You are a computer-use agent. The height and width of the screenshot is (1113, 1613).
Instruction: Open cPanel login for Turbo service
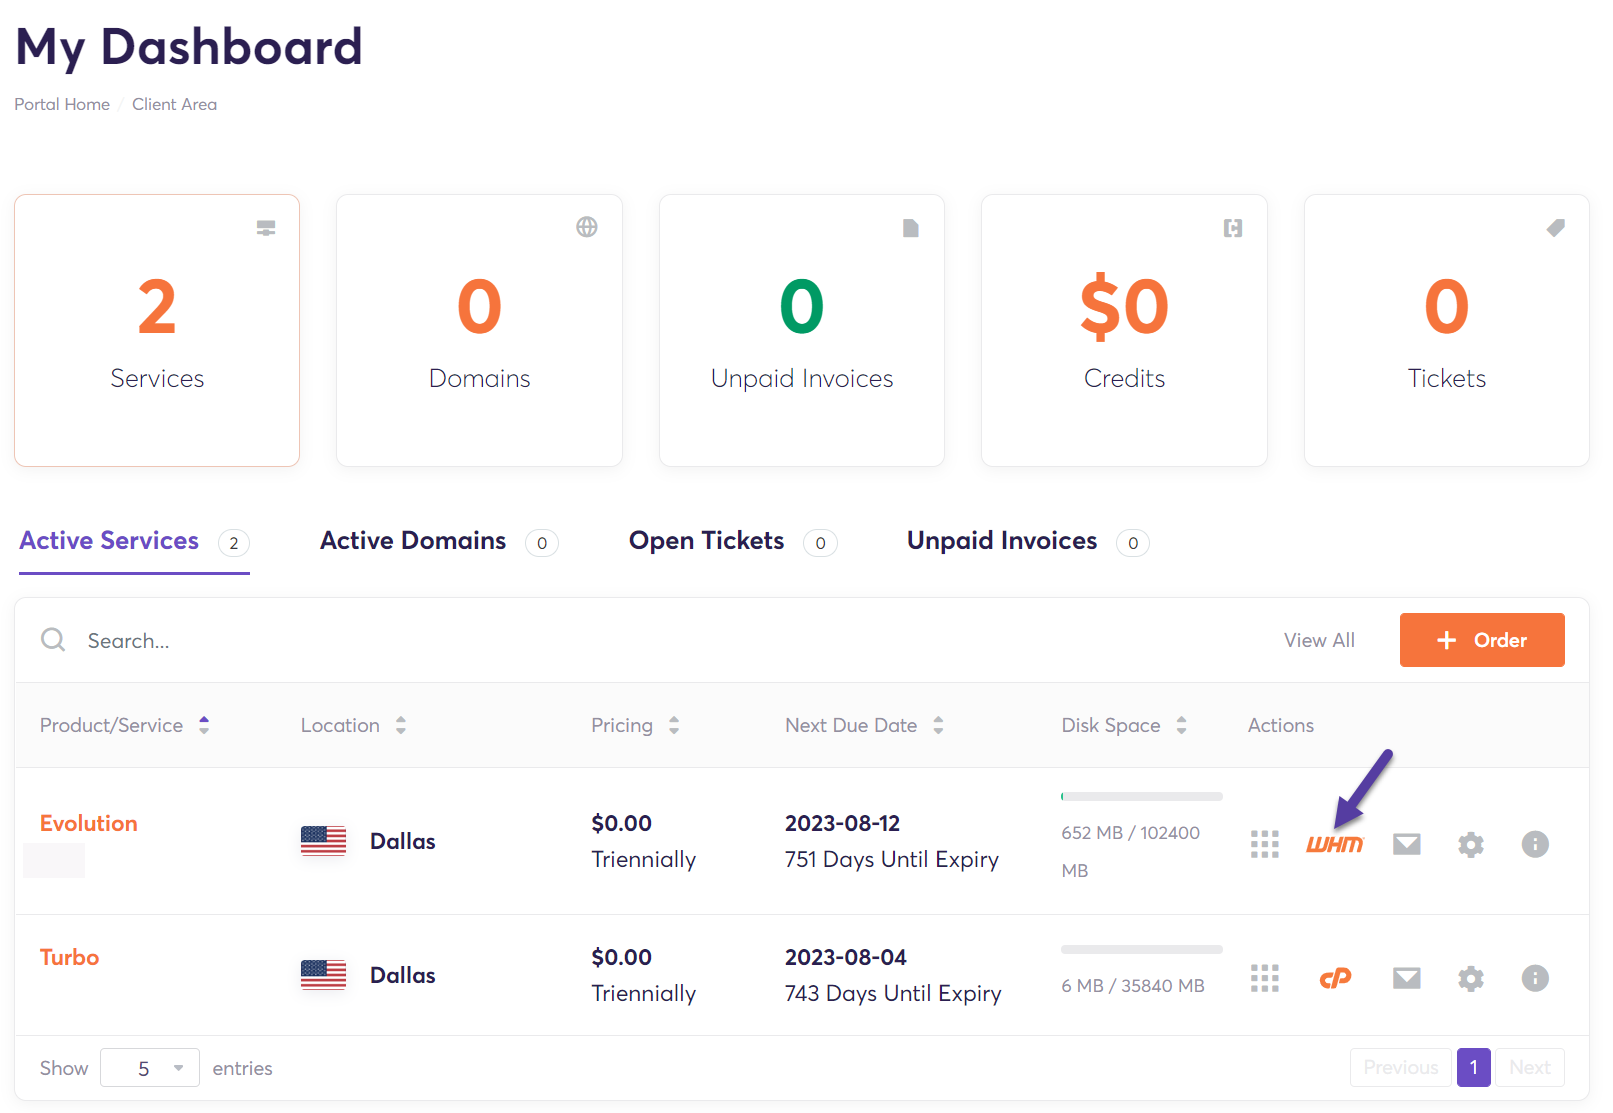[x=1335, y=978]
